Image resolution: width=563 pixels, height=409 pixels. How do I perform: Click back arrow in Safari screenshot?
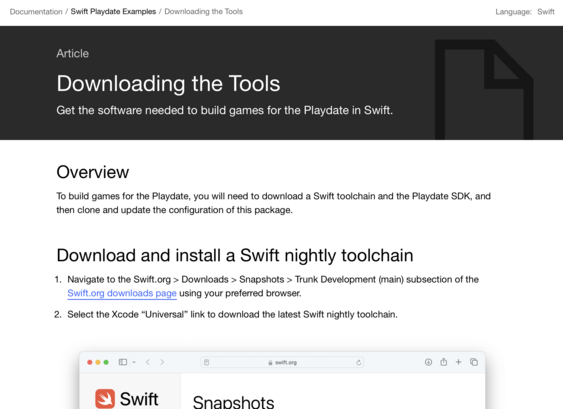coord(148,362)
